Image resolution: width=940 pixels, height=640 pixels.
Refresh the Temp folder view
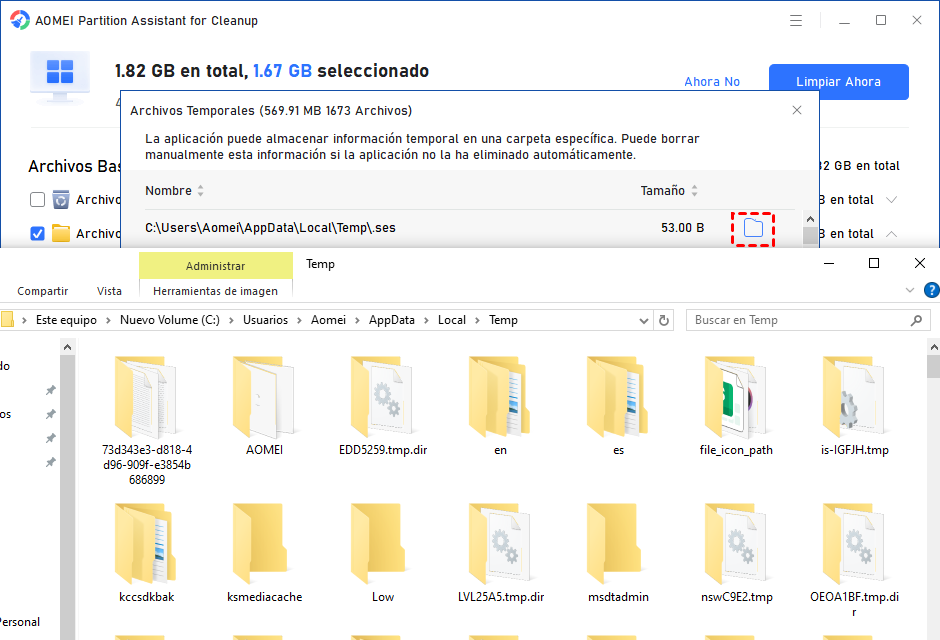click(660, 320)
